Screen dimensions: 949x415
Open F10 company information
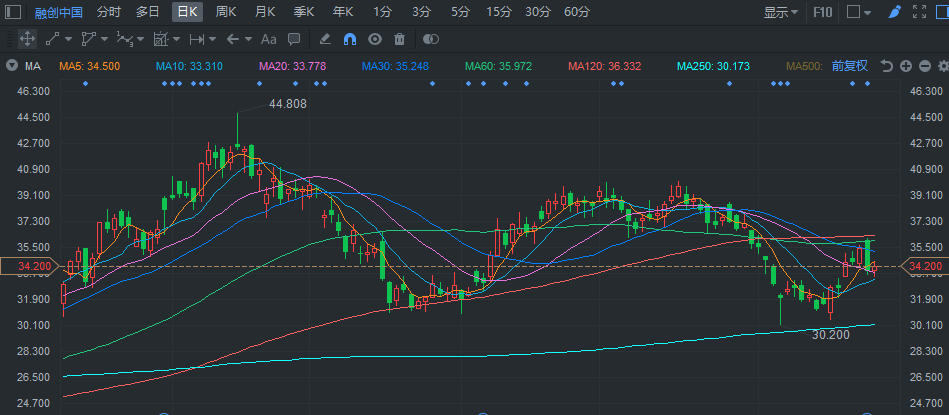823,12
